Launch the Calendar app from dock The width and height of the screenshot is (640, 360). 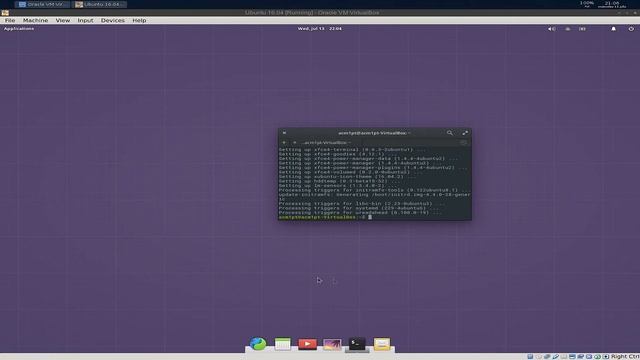pyautogui.click(x=282, y=344)
